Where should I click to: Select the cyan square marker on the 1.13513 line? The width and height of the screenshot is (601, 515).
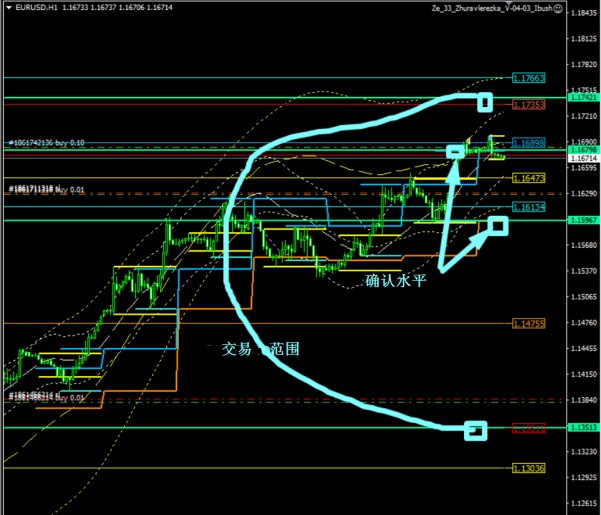click(476, 431)
